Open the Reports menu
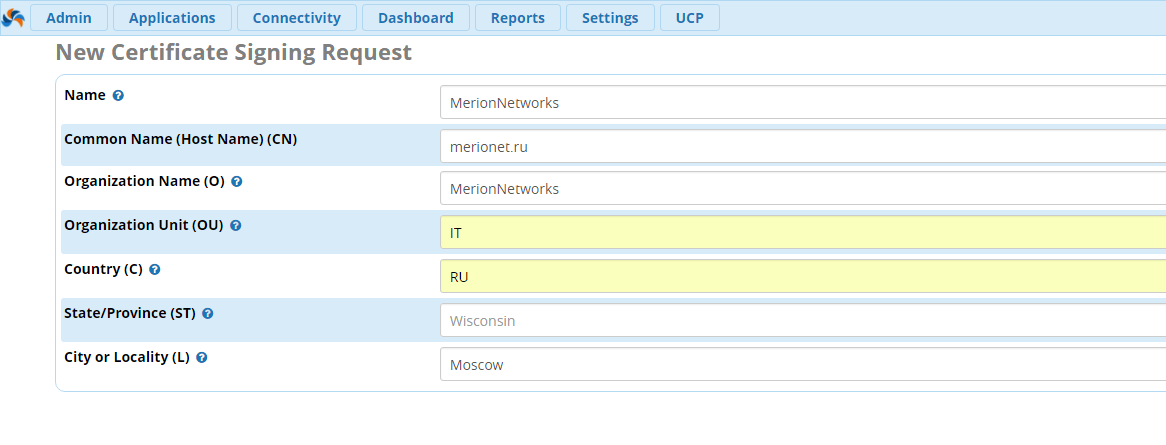 click(x=518, y=18)
